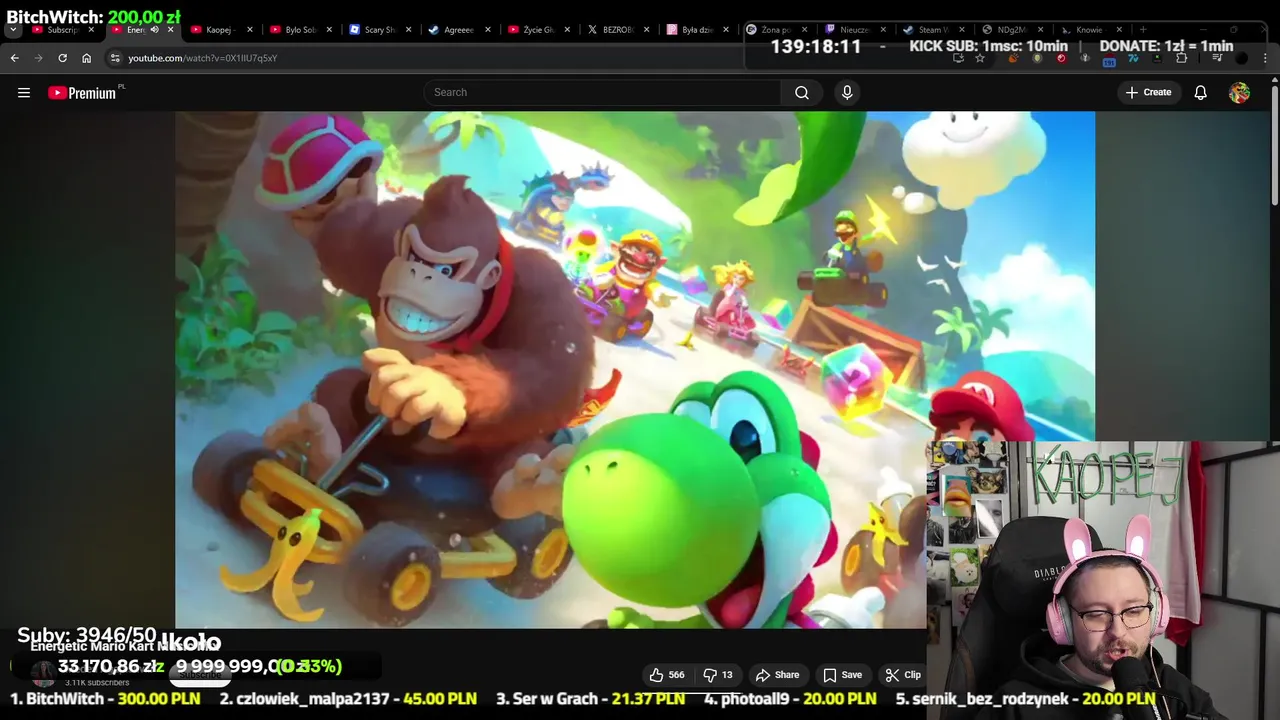Click the YouTube Search input field
Screen dimensions: 1280x720
[603, 92]
